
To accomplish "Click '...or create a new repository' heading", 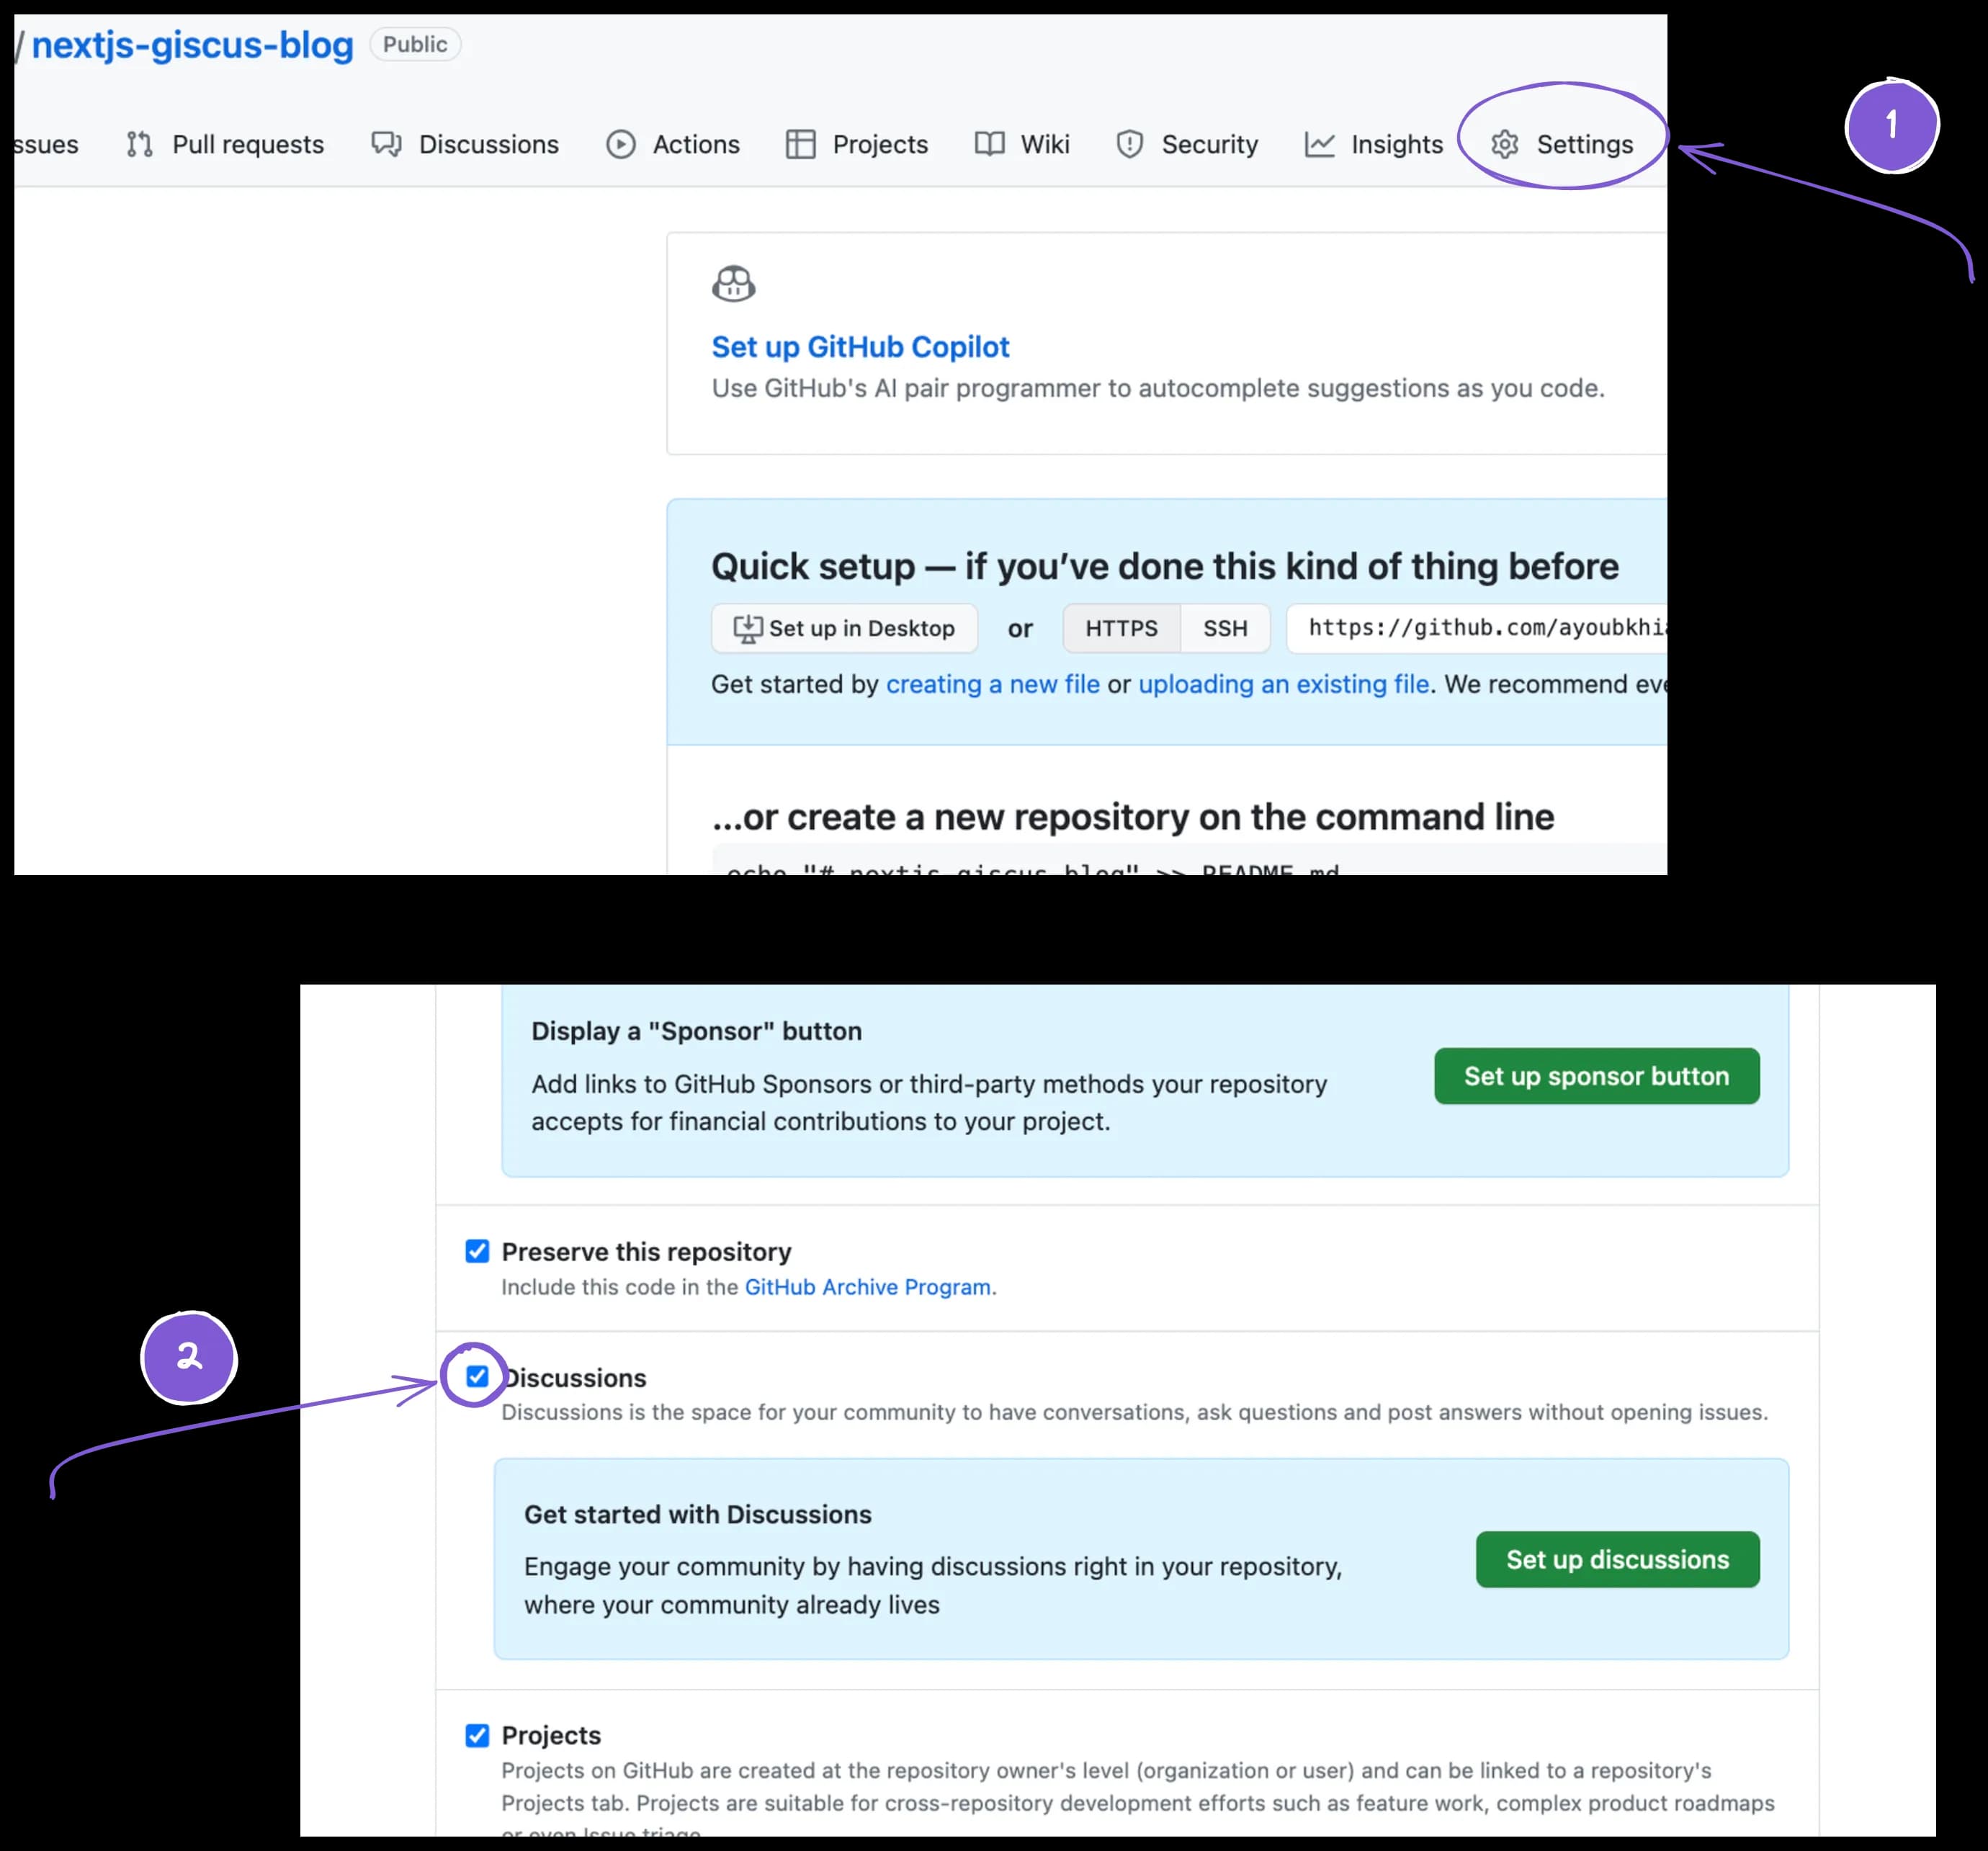I will coord(1133,817).
